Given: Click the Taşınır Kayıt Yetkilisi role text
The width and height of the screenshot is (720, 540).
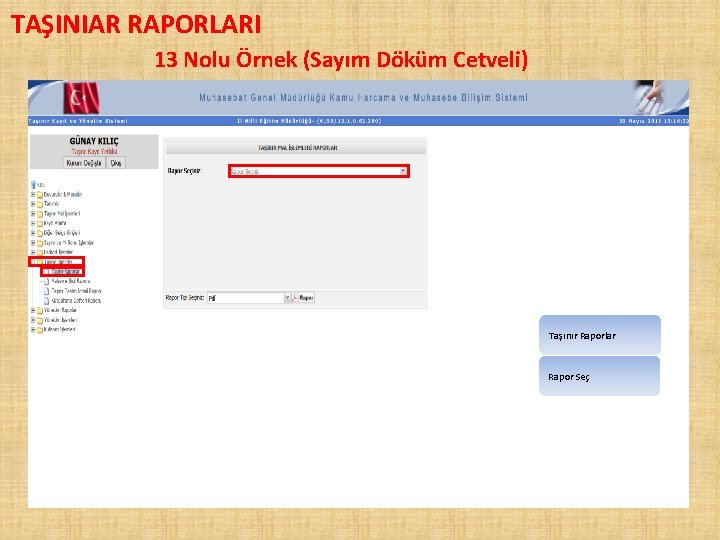Looking at the screenshot, I should point(94,151).
